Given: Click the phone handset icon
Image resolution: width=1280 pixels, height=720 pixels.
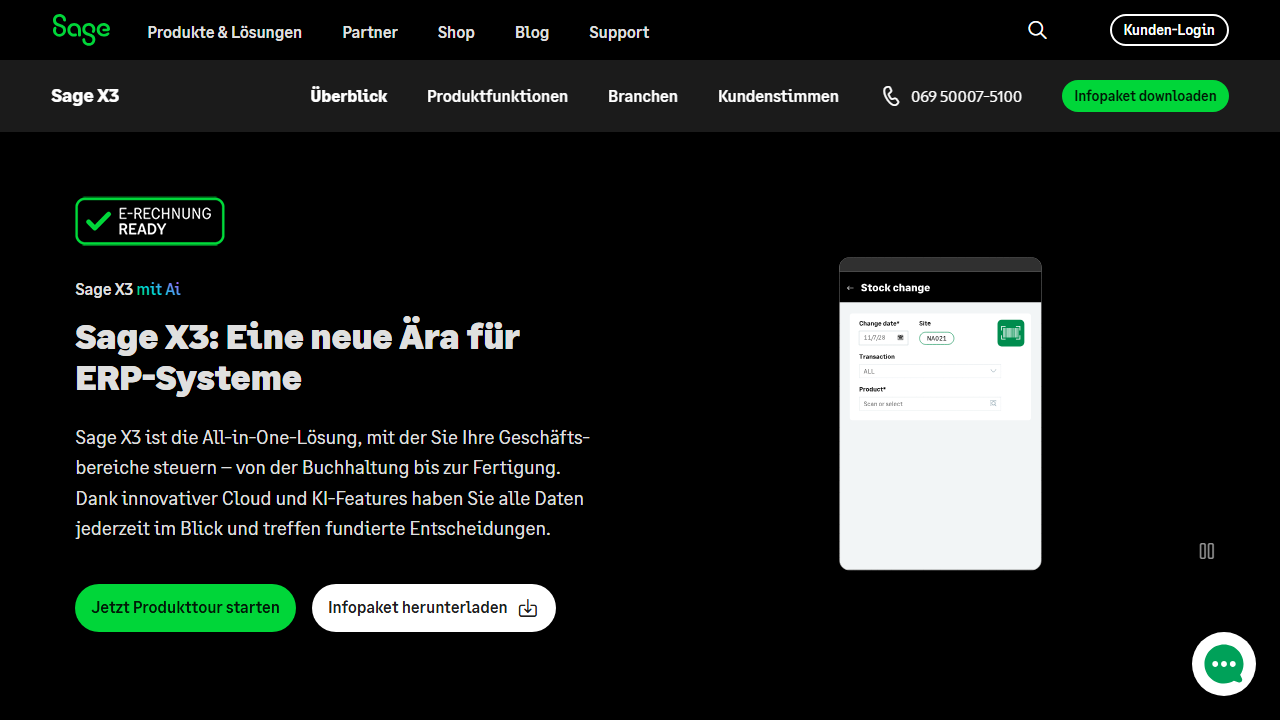Looking at the screenshot, I should [x=891, y=96].
